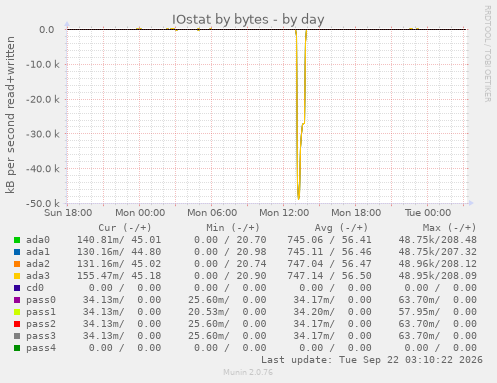The height and width of the screenshot is (383, 497).
Task: Click the cd0 dark blue legend swatch
Action: tap(17, 288)
